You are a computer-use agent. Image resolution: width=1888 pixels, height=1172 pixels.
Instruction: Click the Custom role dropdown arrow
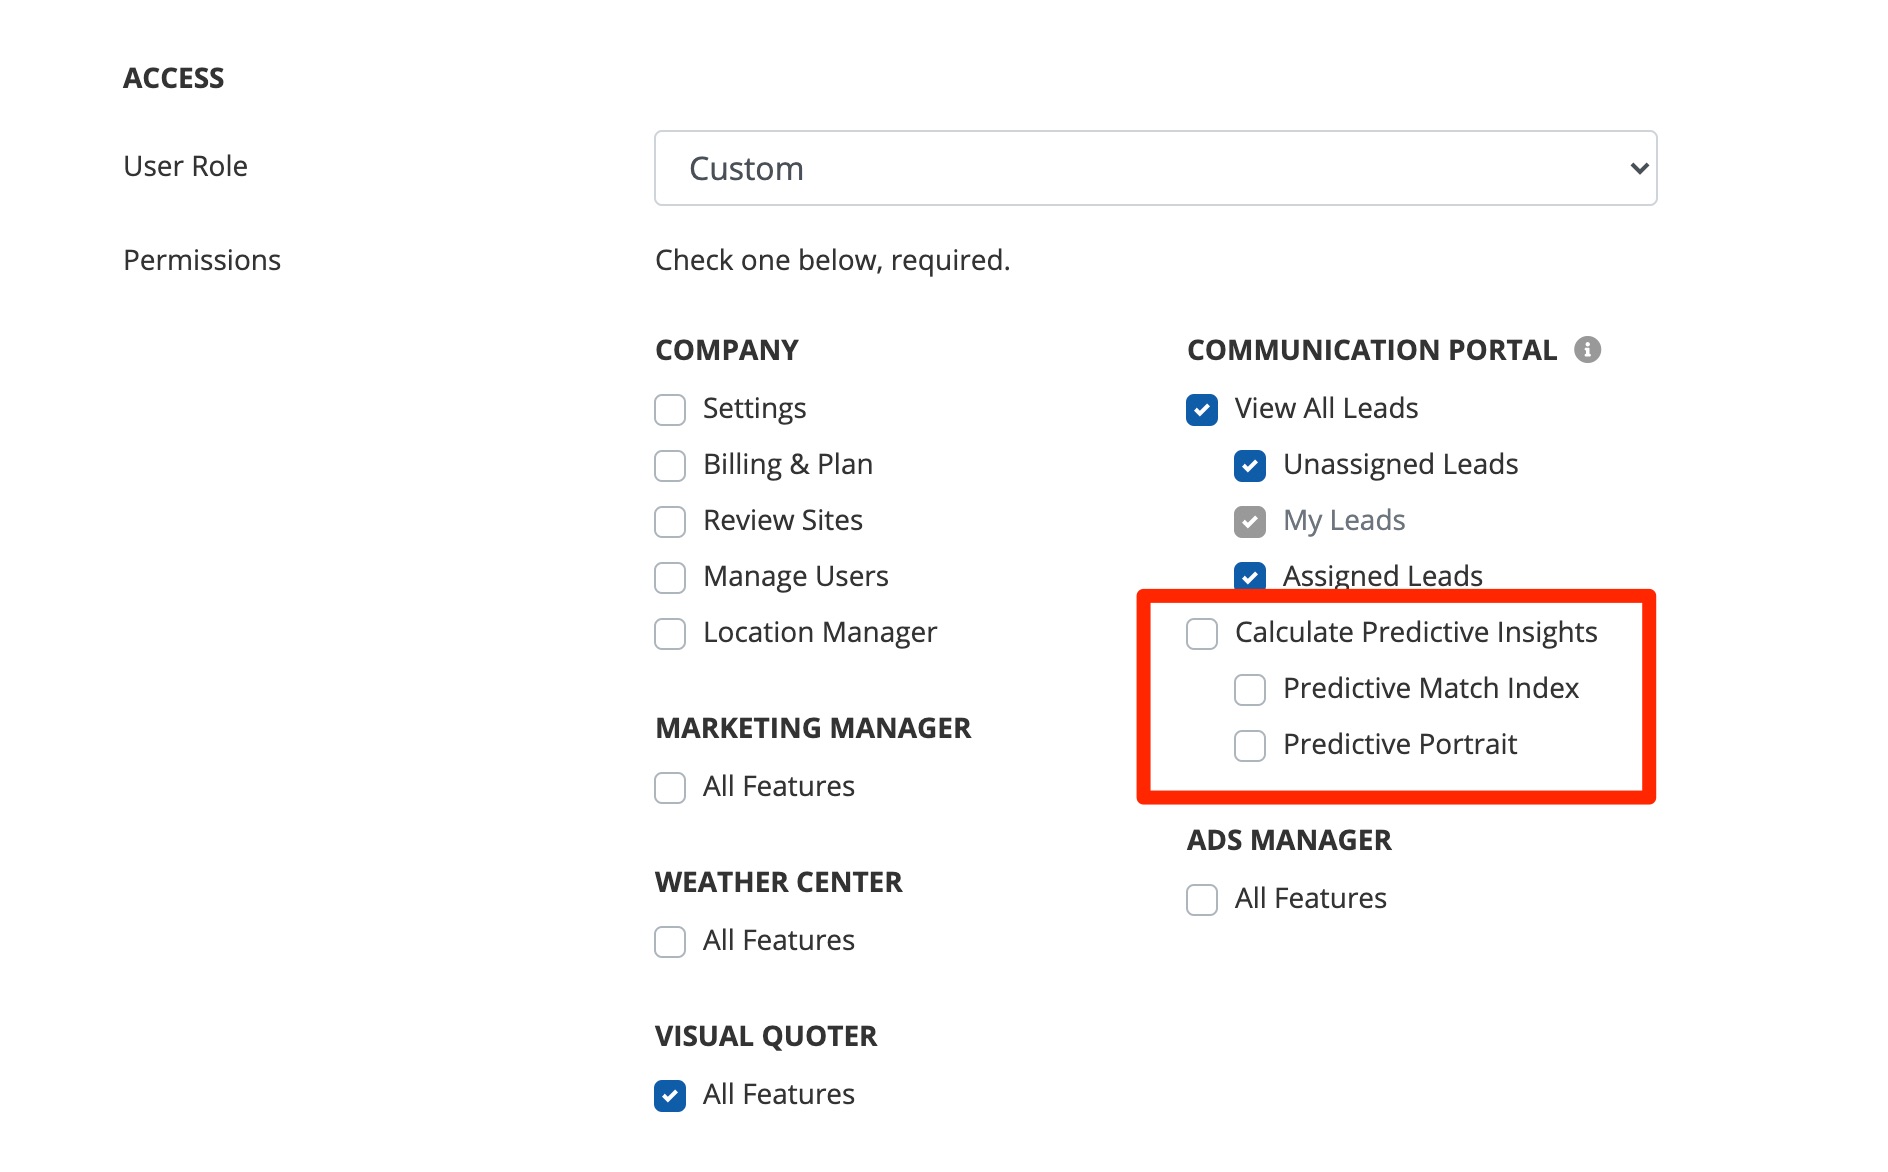point(1638,168)
